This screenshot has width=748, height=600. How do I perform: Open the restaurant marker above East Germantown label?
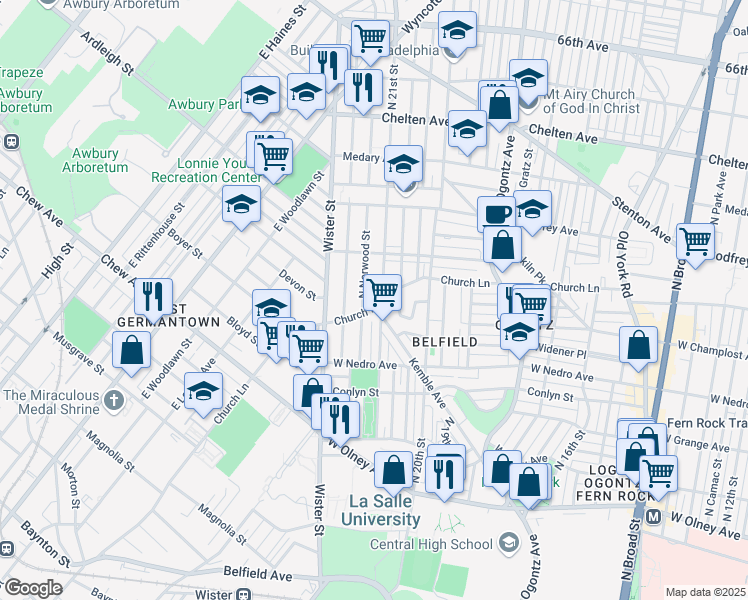(153, 298)
